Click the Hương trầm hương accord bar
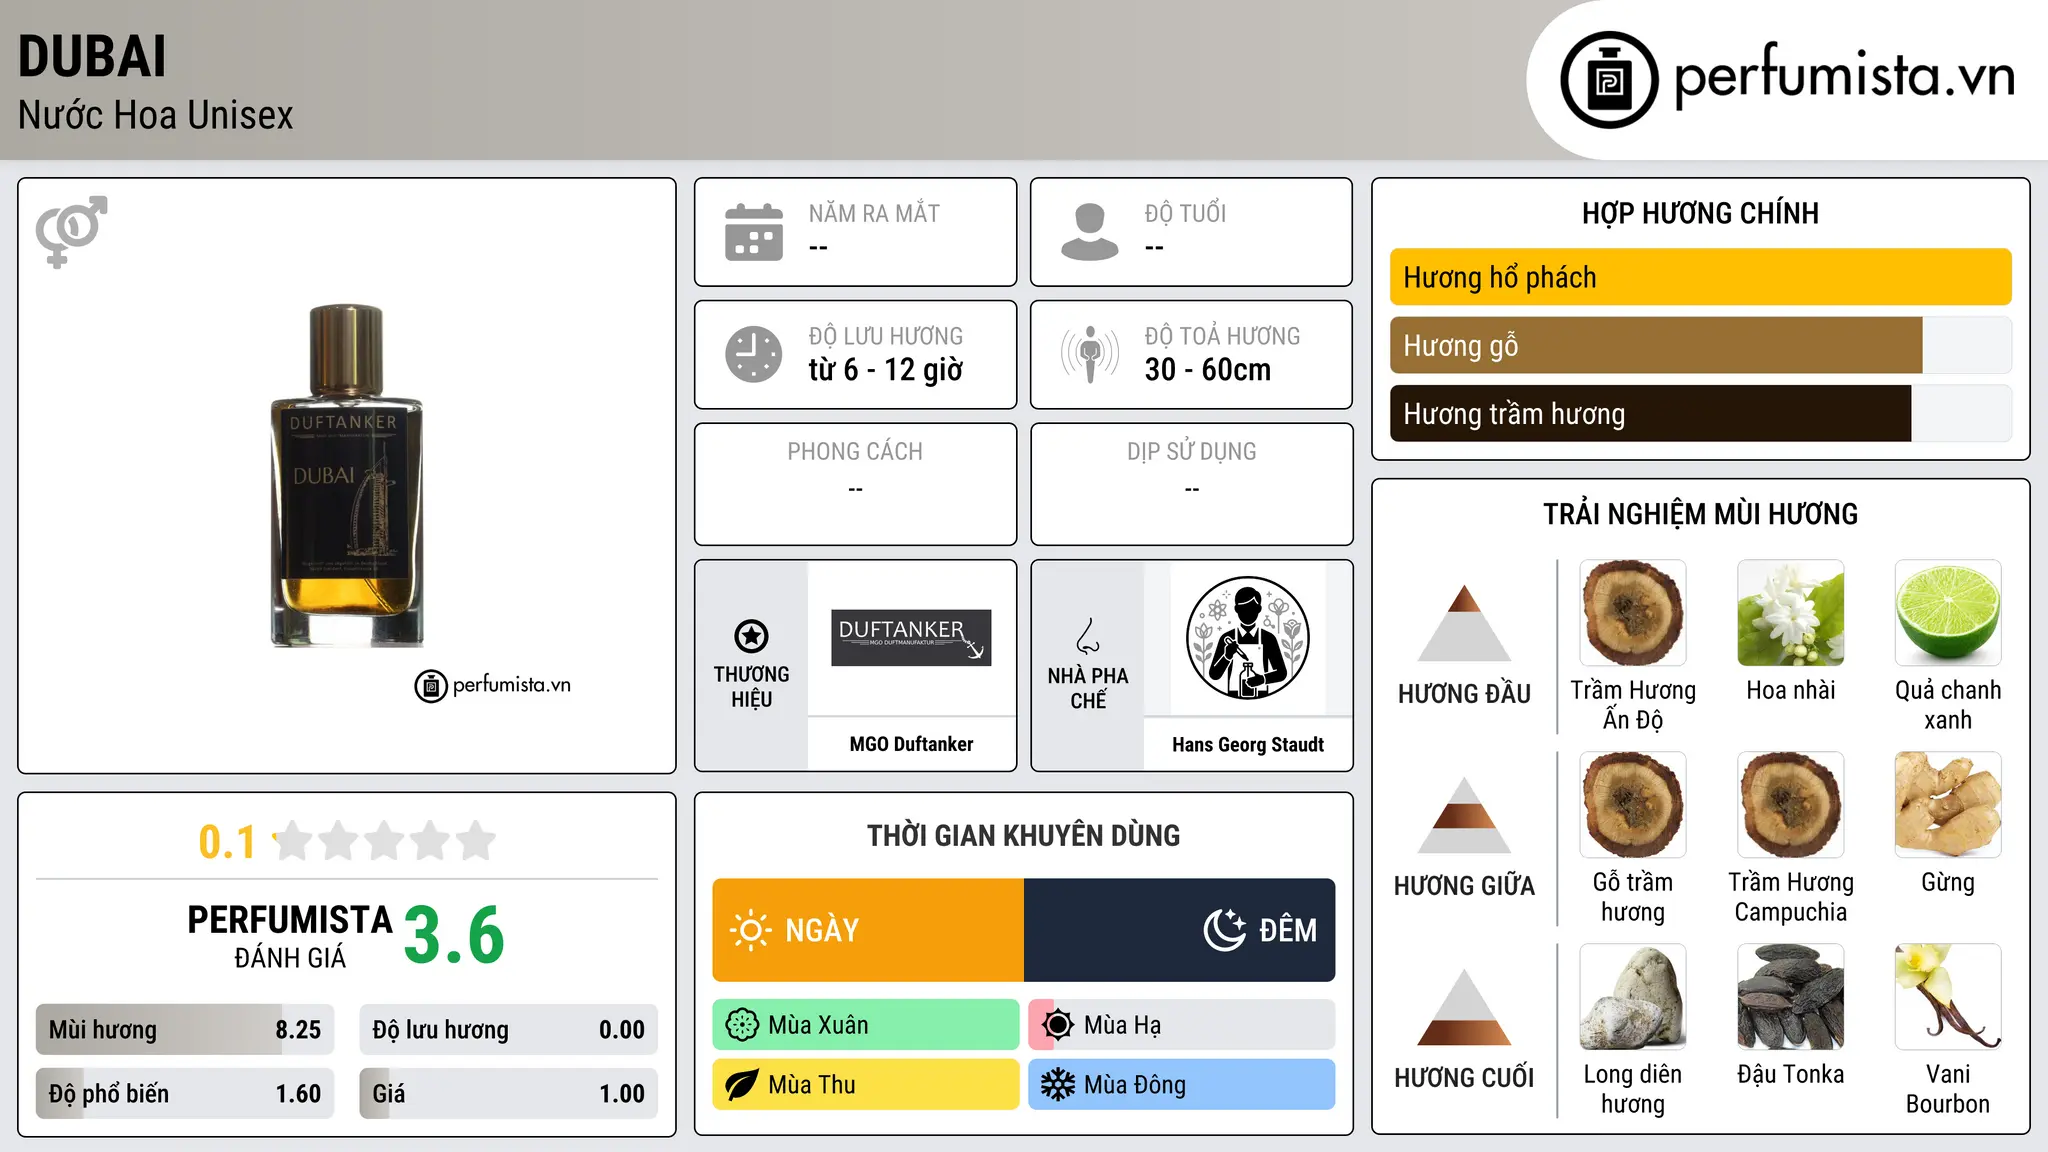 (x=1700, y=413)
